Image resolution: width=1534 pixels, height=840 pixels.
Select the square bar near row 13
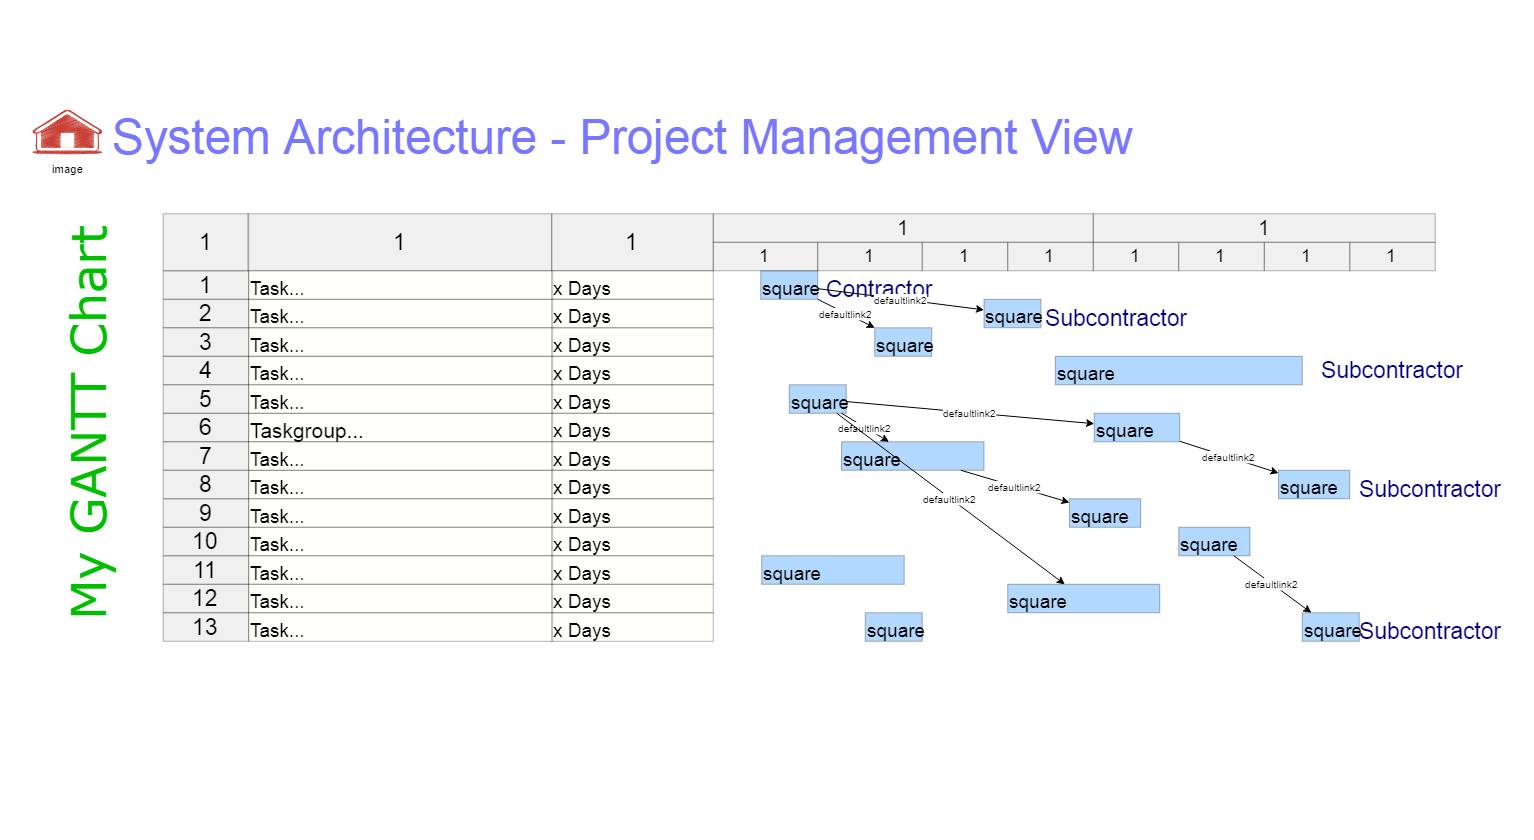tap(894, 629)
